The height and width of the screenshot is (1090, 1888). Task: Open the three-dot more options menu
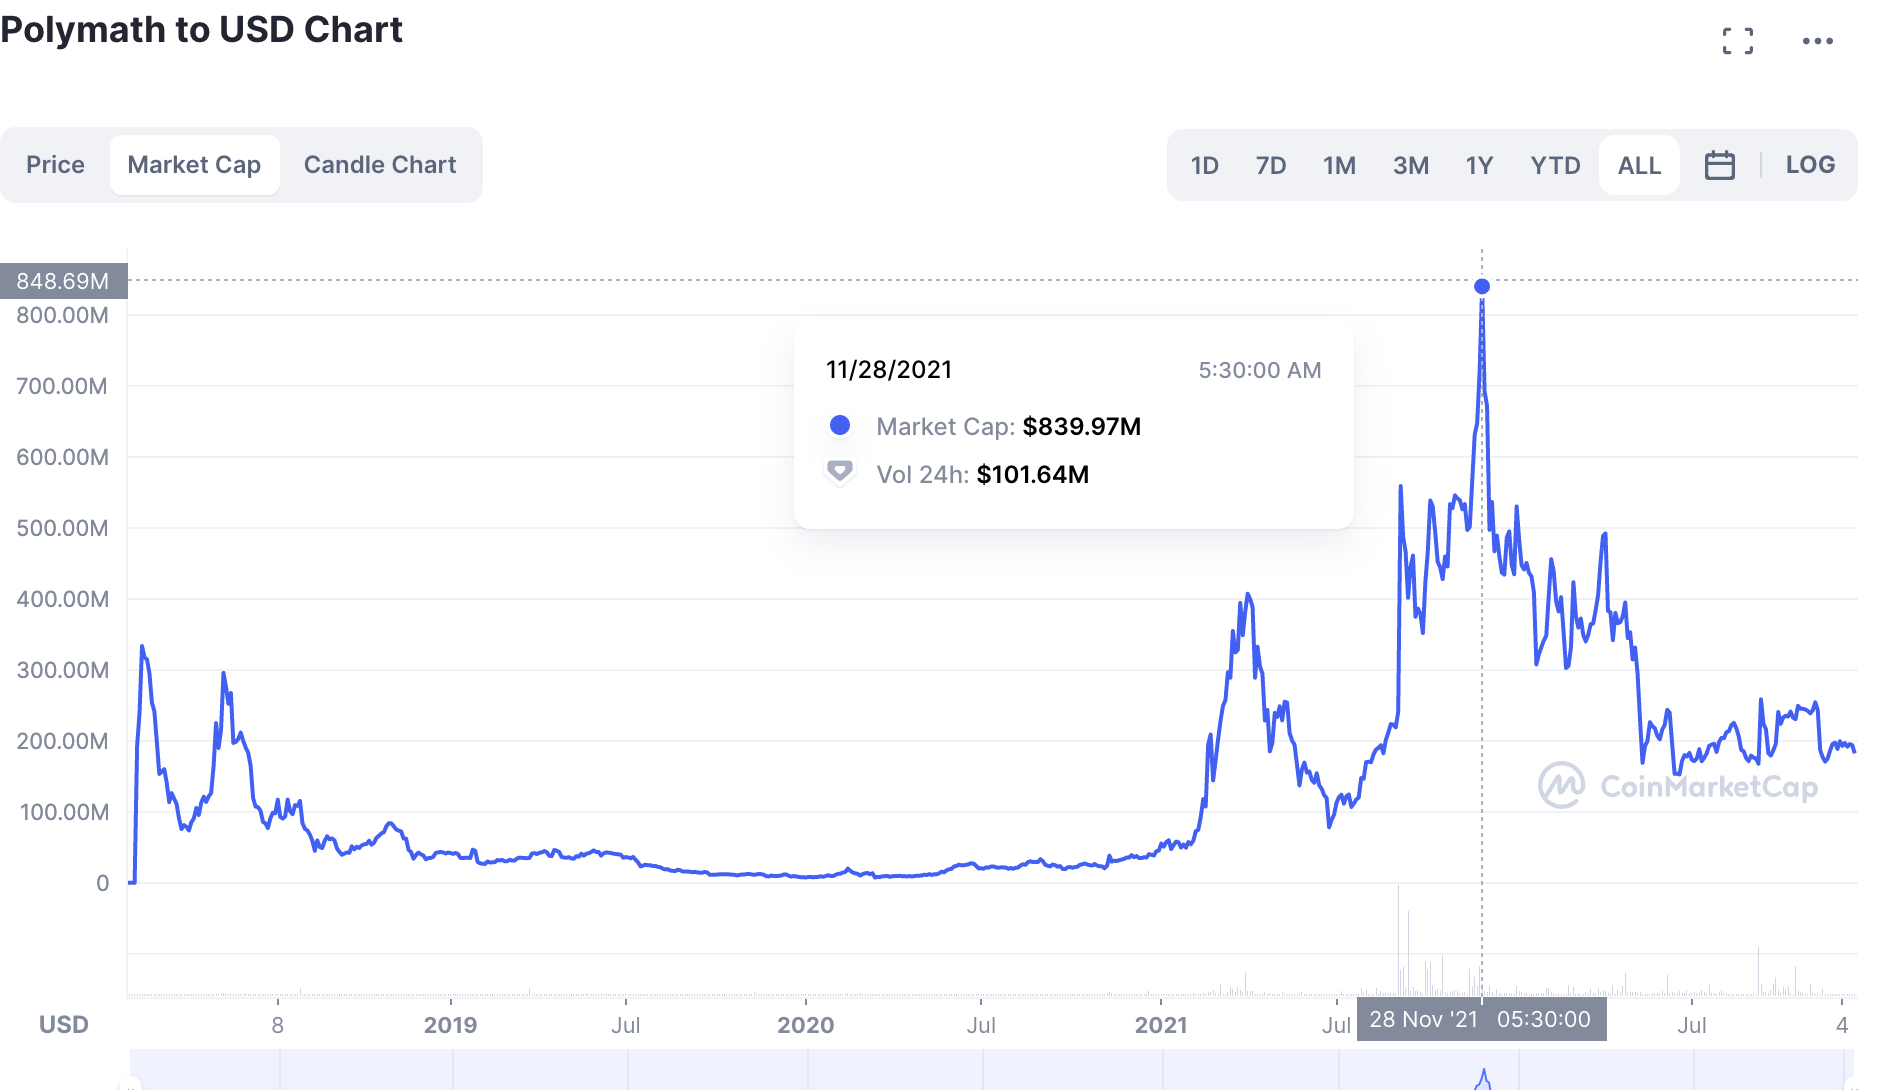(x=1817, y=41)
